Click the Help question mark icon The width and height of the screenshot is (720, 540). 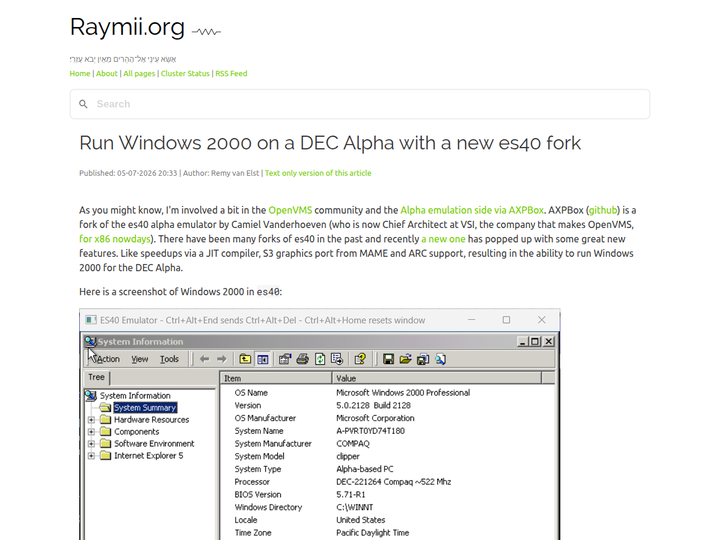click(x=360, y=359)
